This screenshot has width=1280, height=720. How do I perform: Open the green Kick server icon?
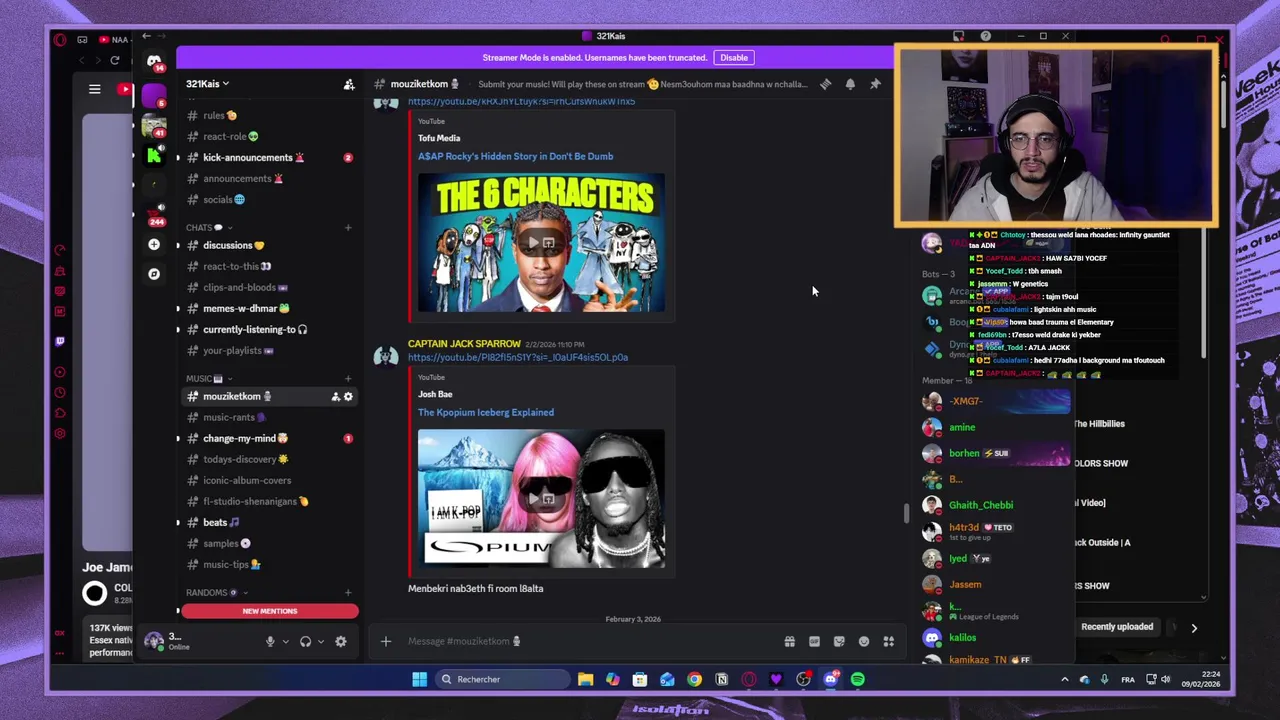point(154,155)
